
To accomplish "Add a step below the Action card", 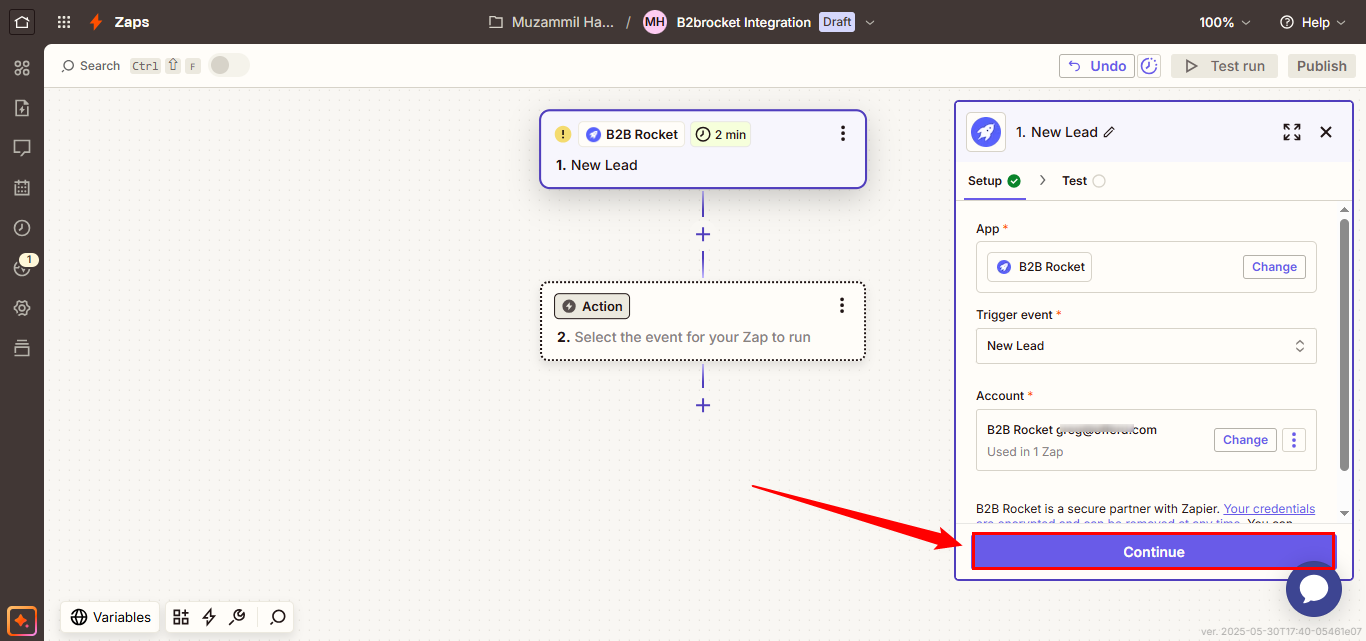I will point(703,405).
